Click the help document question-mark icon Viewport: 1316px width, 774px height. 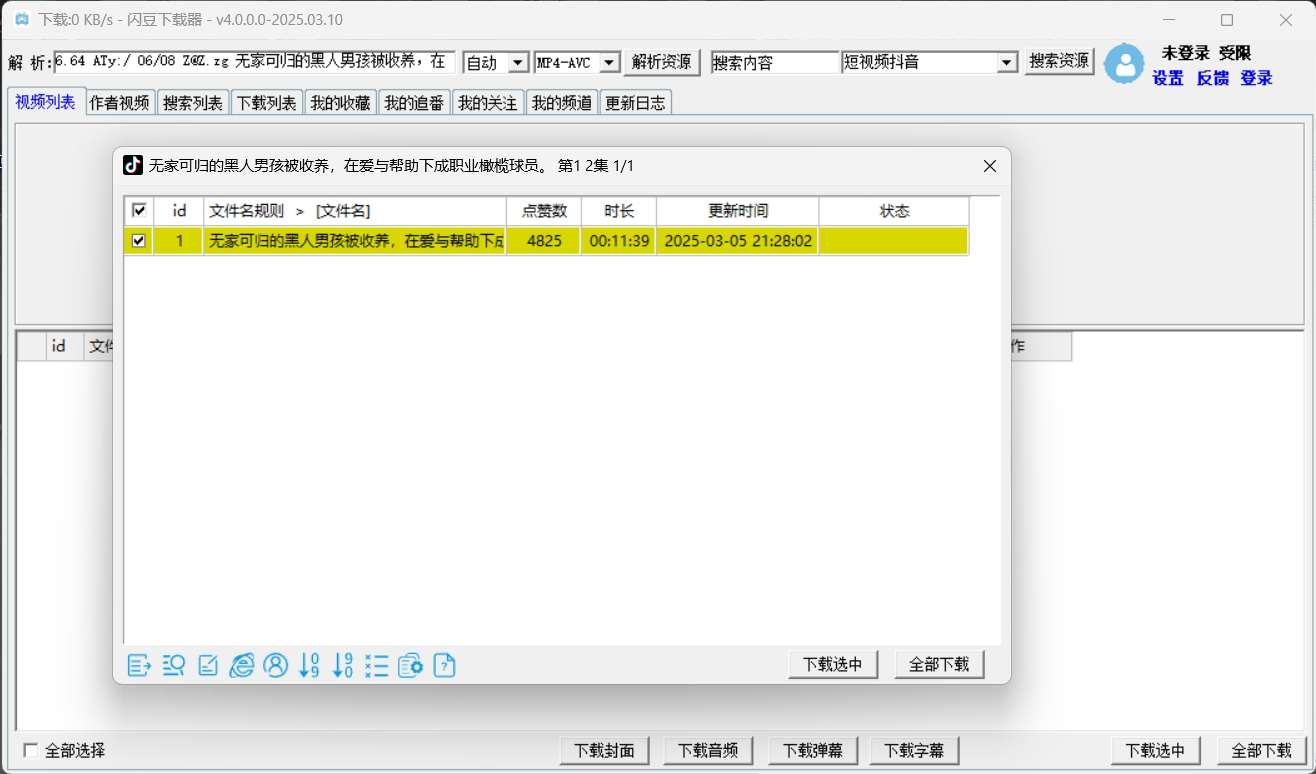pos(445,665)
